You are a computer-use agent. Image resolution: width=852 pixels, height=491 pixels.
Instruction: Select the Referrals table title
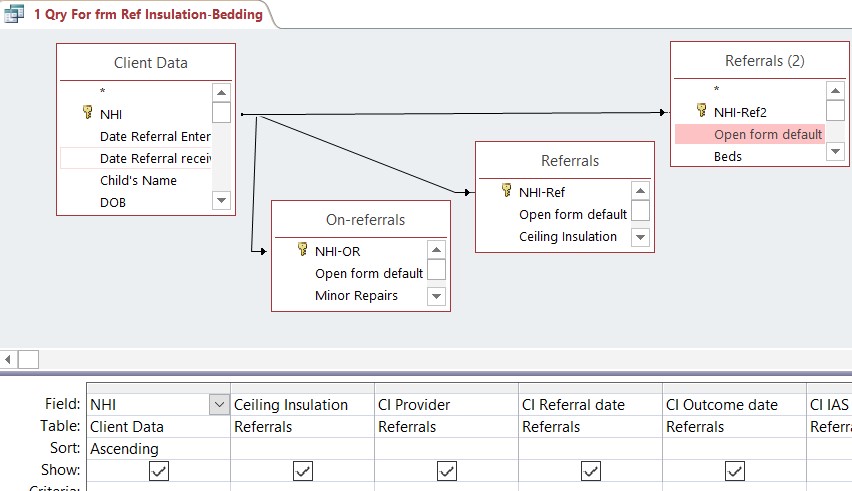570,161
